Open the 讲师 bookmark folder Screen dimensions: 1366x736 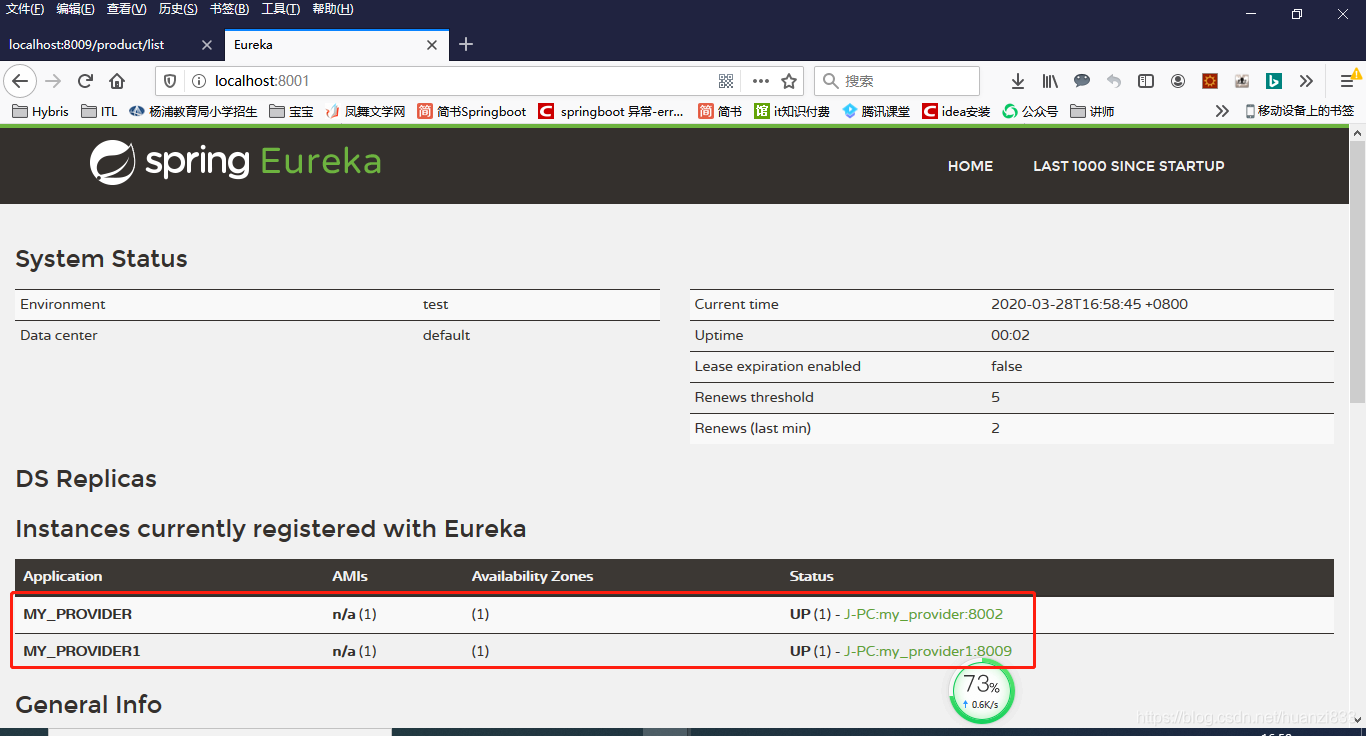pos(1092,111)
